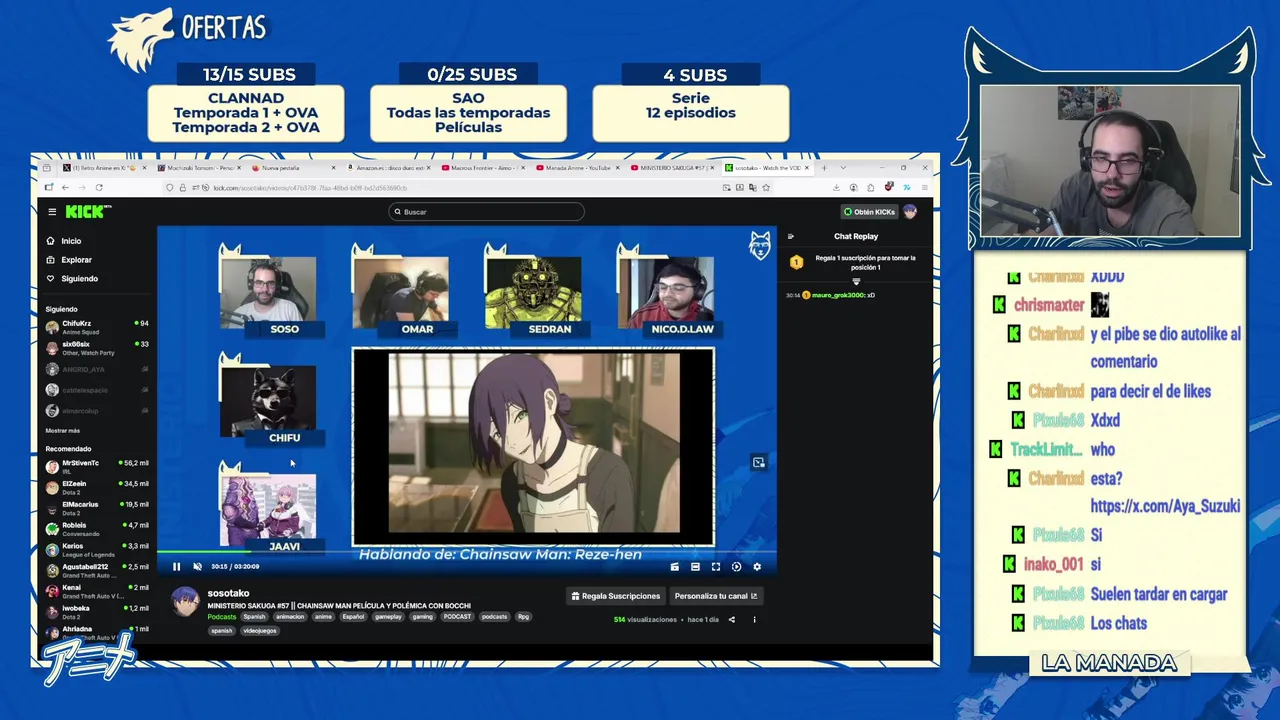The height and width of the screenshot is (720, 1280).
Task: Open video player settings gear
Action: coord(757,567)
